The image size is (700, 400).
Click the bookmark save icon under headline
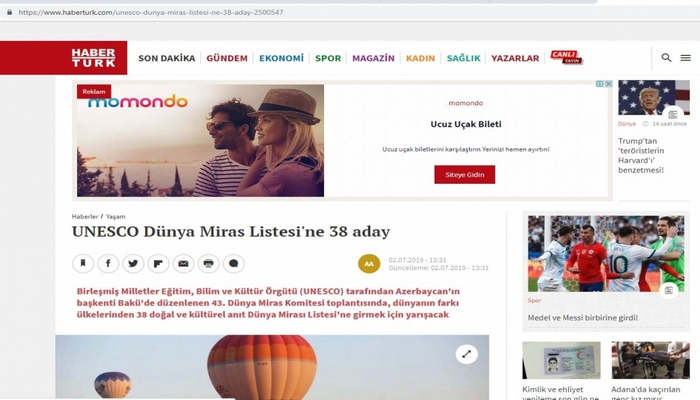click(x=83, y=263)
